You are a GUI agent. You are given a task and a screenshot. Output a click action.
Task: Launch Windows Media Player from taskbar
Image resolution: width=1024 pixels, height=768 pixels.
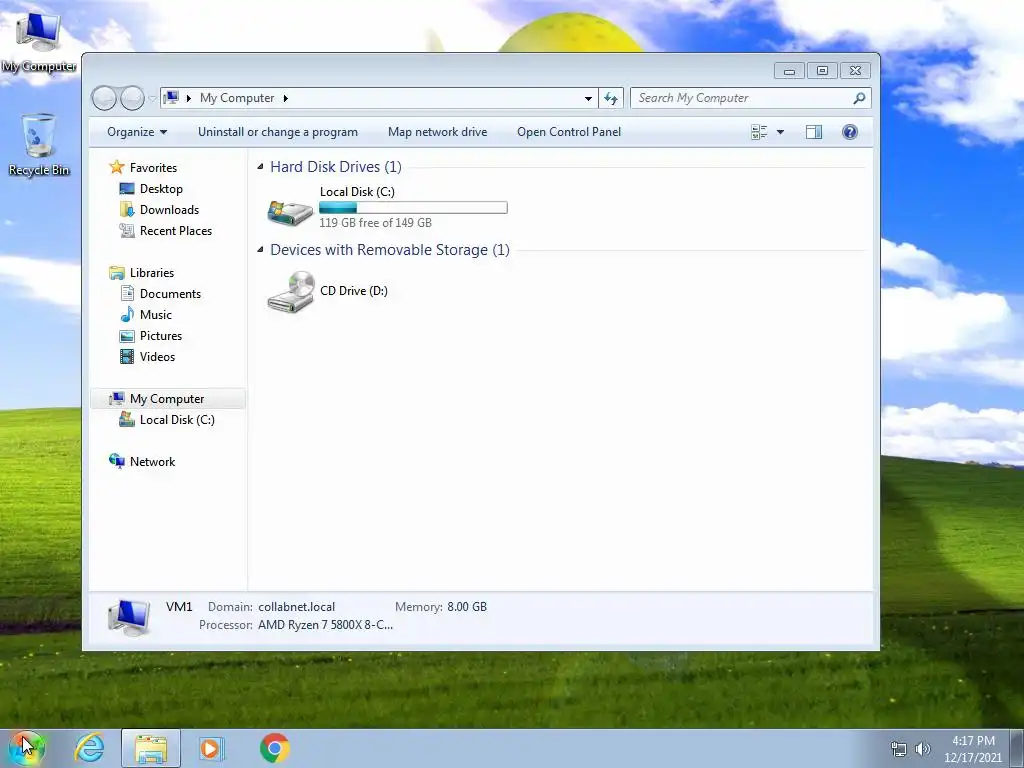(x=211, y=748)
